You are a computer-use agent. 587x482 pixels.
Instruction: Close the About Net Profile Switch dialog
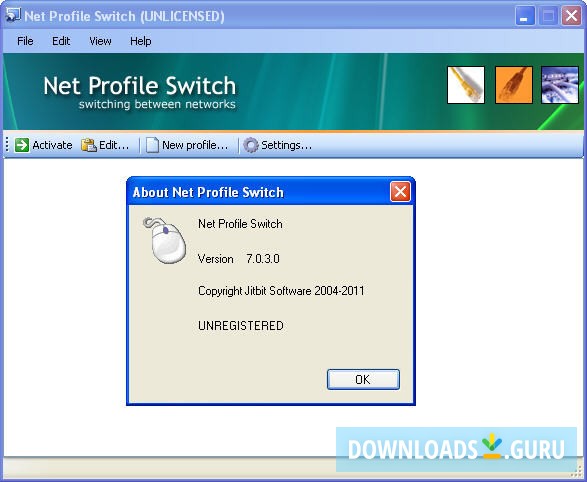[400, 192]
